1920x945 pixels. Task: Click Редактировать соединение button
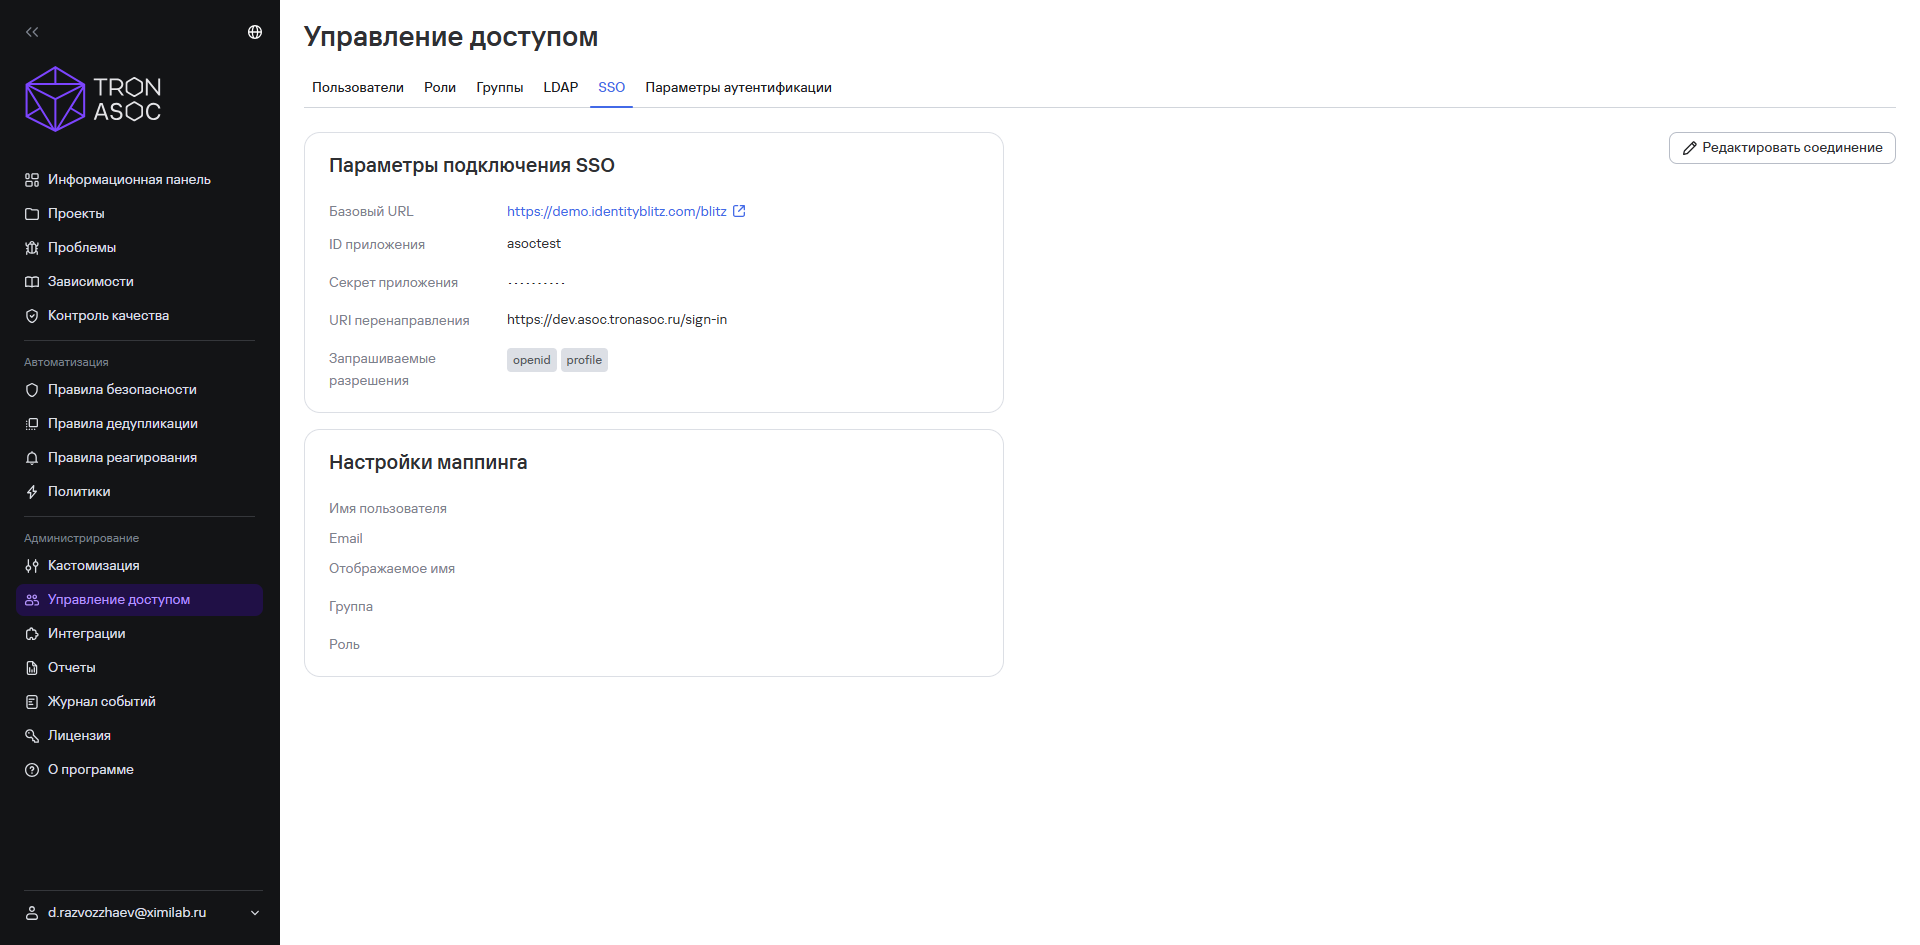[1782, 148]
